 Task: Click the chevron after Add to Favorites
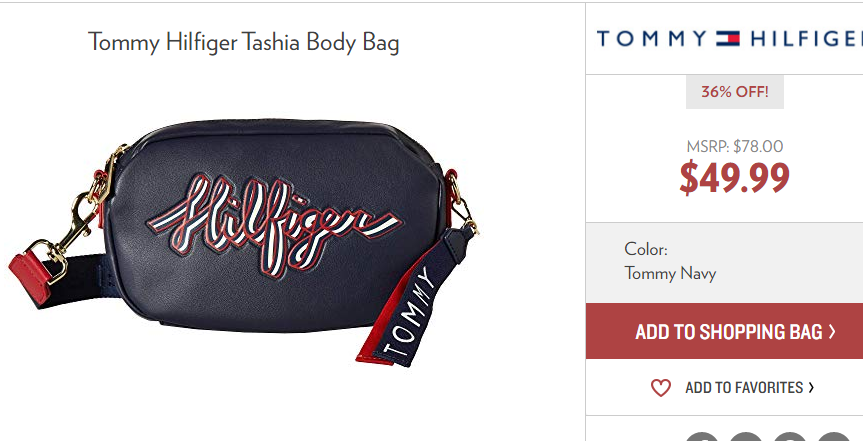pyautogui.click(x=811, y=388)
